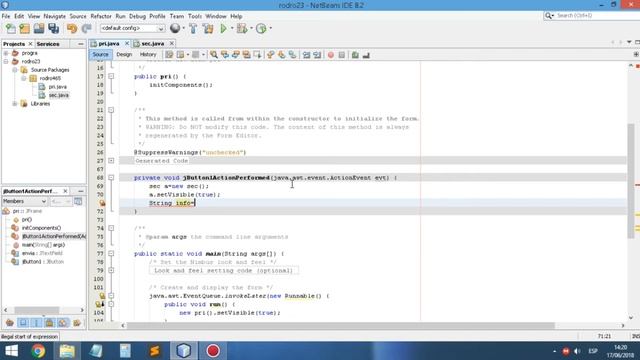
Task: Click the Last Edit icon in editor toolbar
Action: click(x=169, y=55)
